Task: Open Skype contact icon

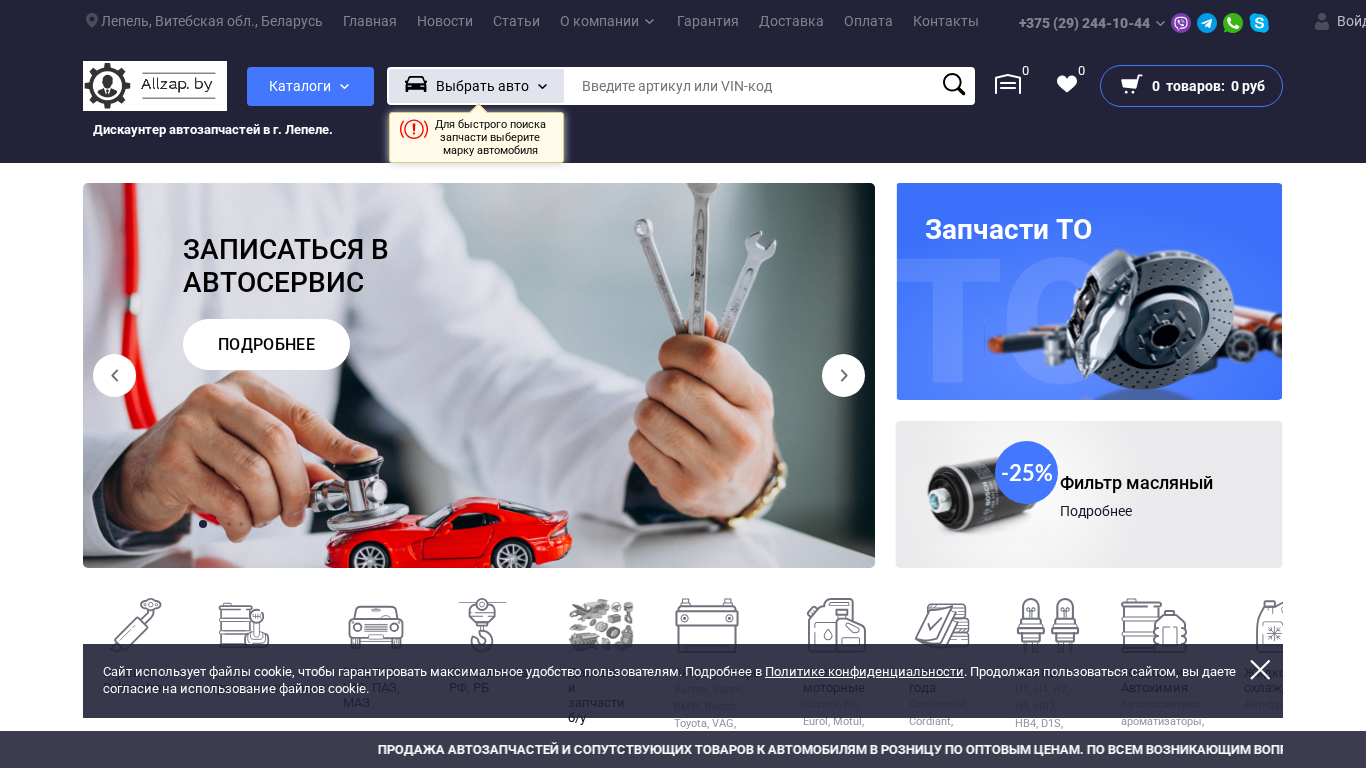Action: pyautogui.click(x=1259, y=23)
